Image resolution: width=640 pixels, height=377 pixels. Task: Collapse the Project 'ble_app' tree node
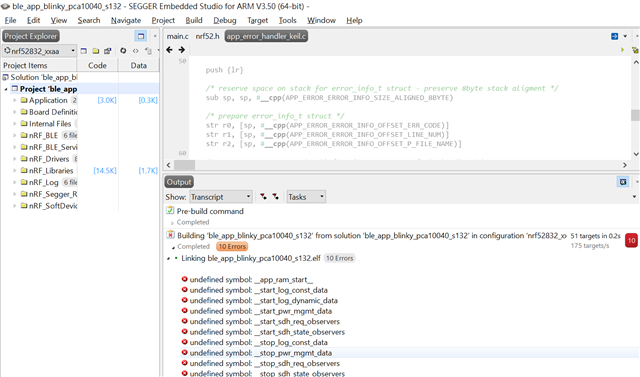(6, 89)
